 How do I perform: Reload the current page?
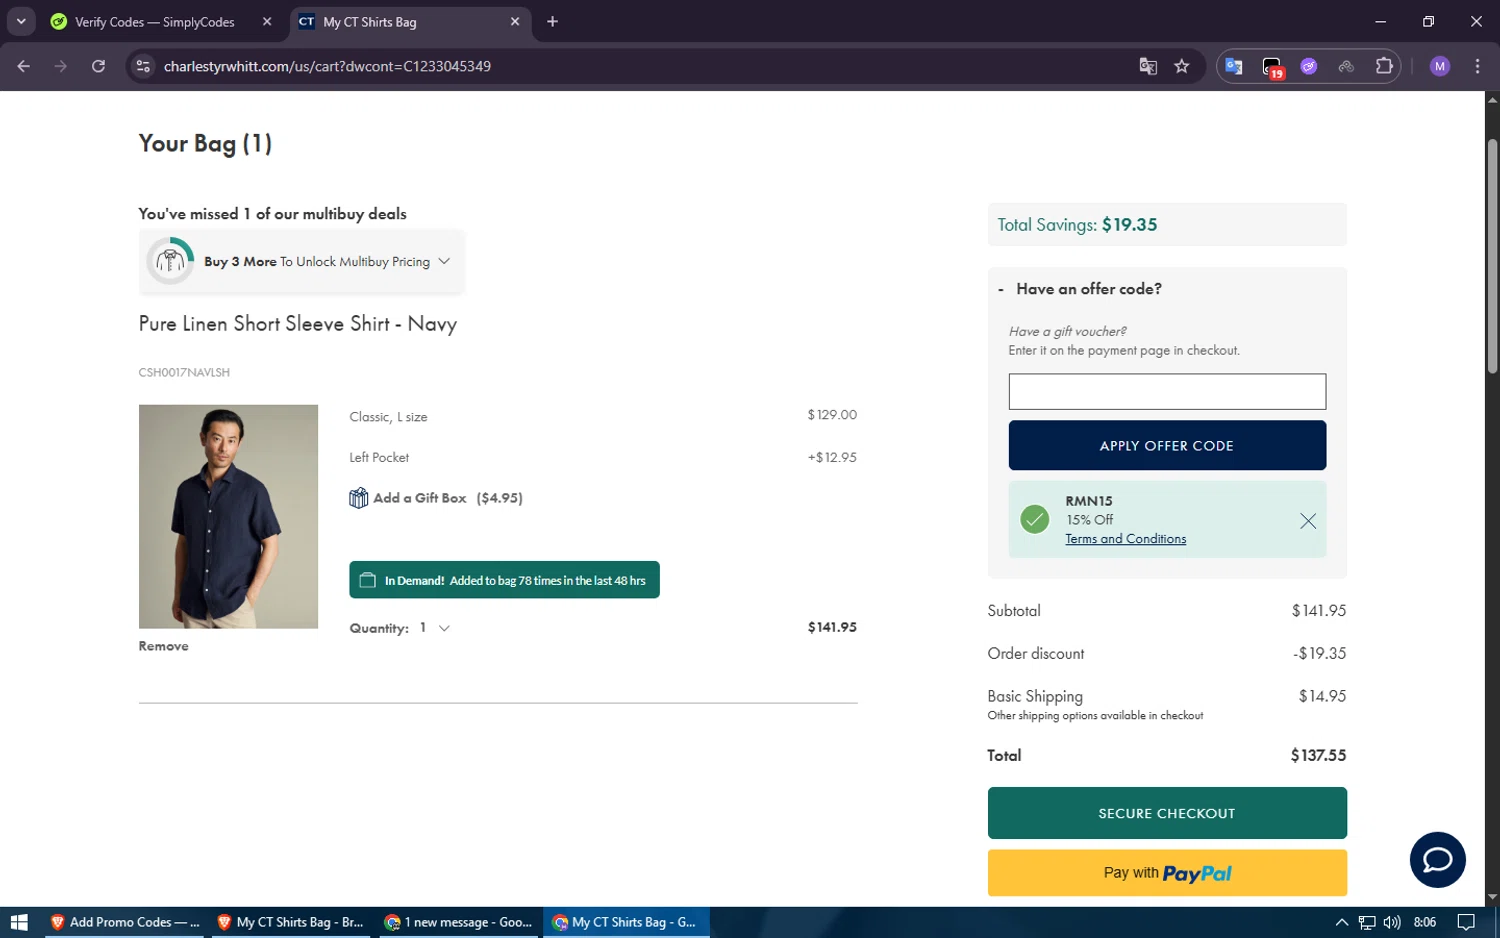pos(98,66)
